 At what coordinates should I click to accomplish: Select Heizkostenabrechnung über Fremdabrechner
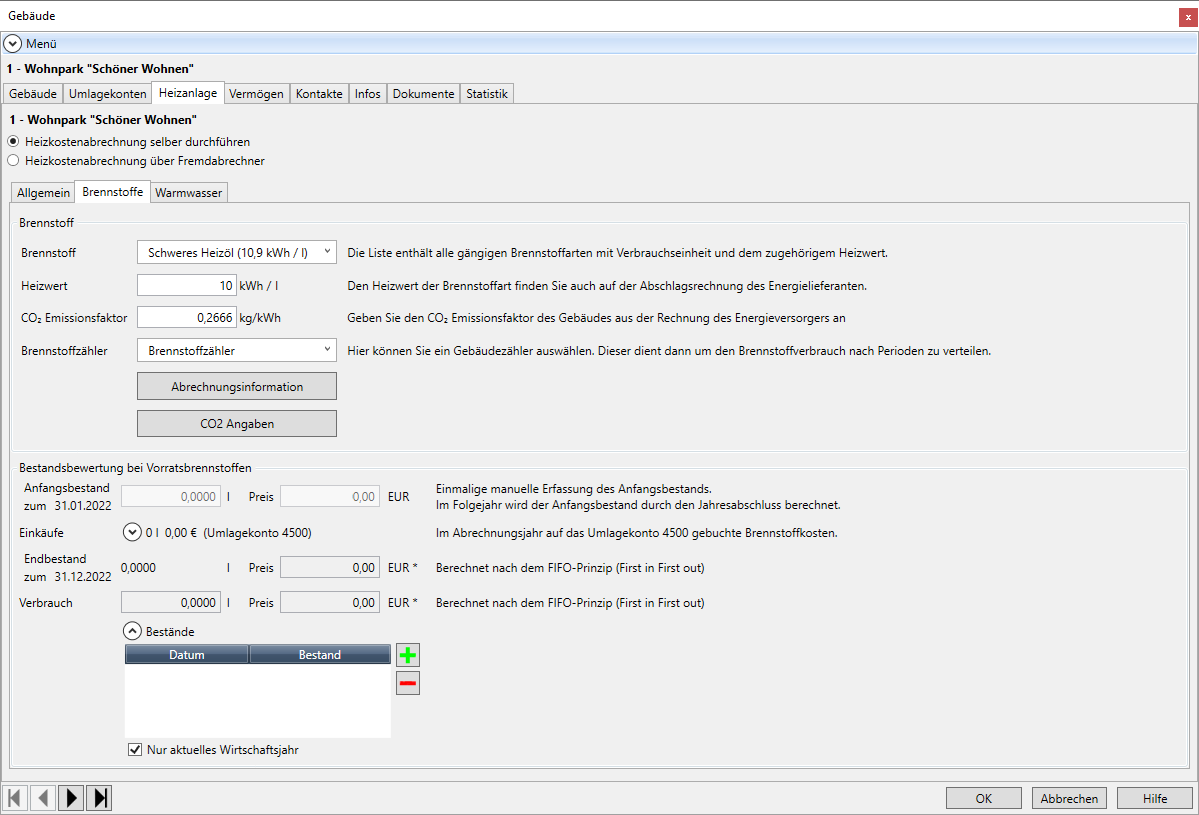[13, 160]
